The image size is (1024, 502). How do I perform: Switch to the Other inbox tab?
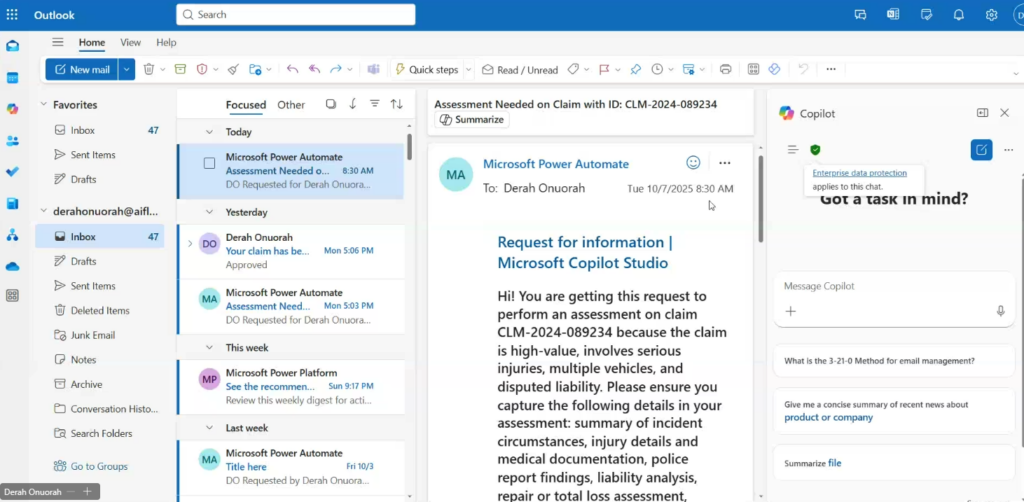[x=291, y=104]
